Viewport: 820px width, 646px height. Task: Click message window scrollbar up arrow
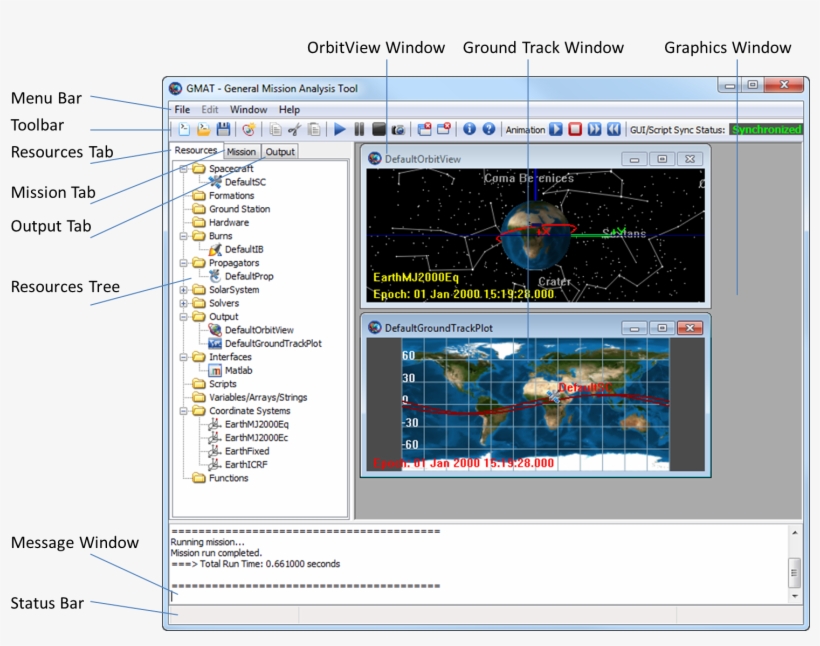[794, 532]
